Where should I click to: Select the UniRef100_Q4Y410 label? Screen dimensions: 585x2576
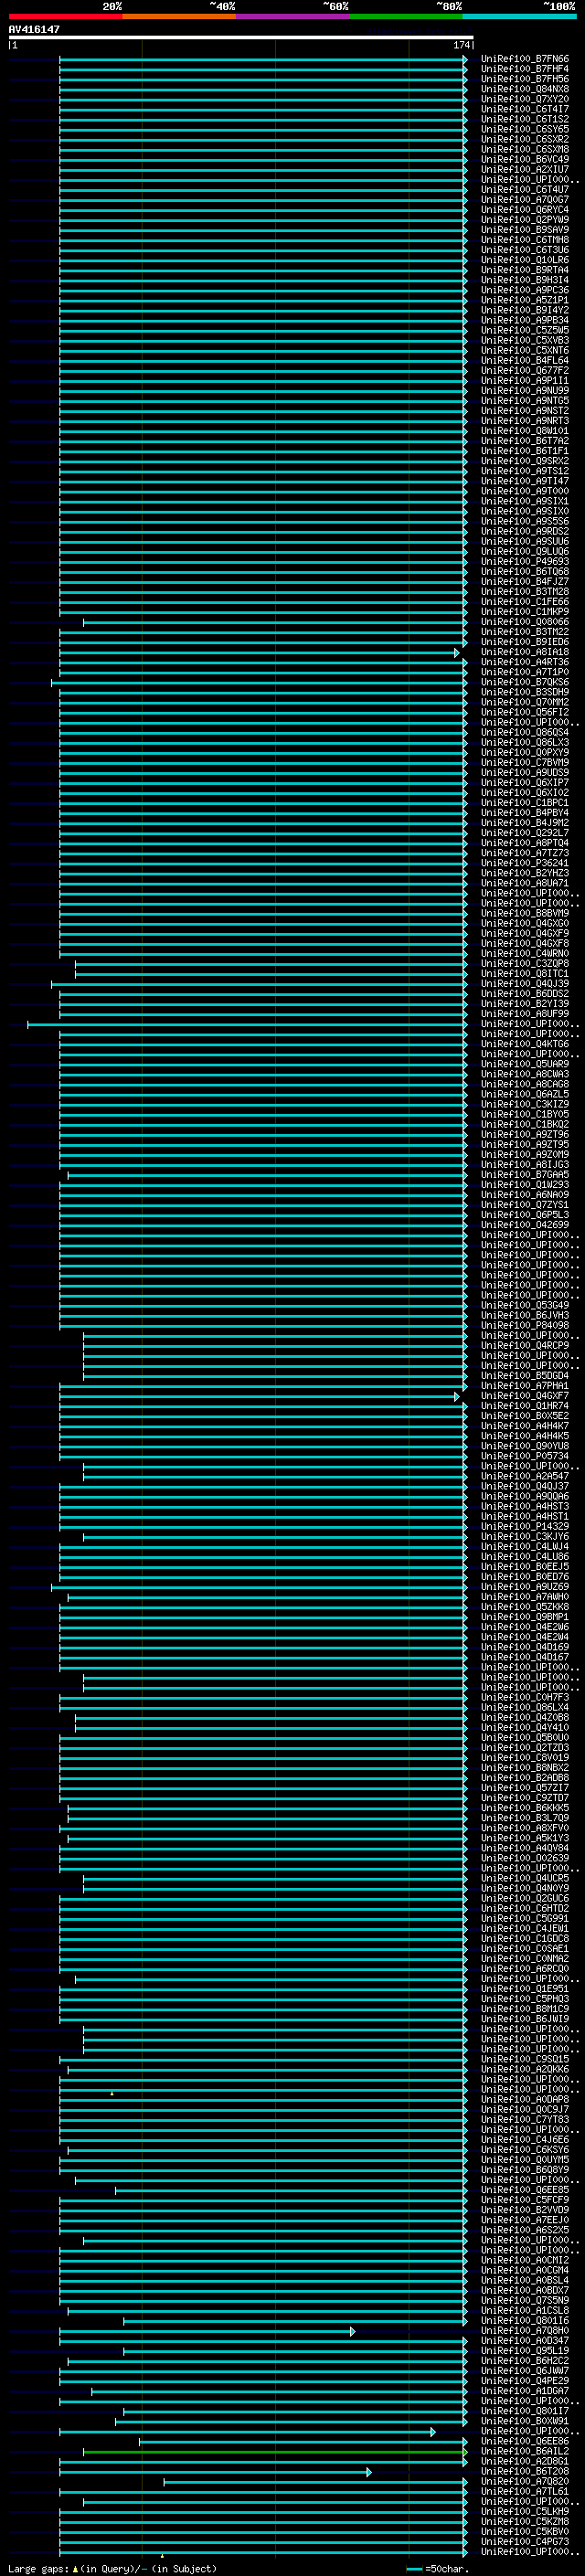(524, 1727)
